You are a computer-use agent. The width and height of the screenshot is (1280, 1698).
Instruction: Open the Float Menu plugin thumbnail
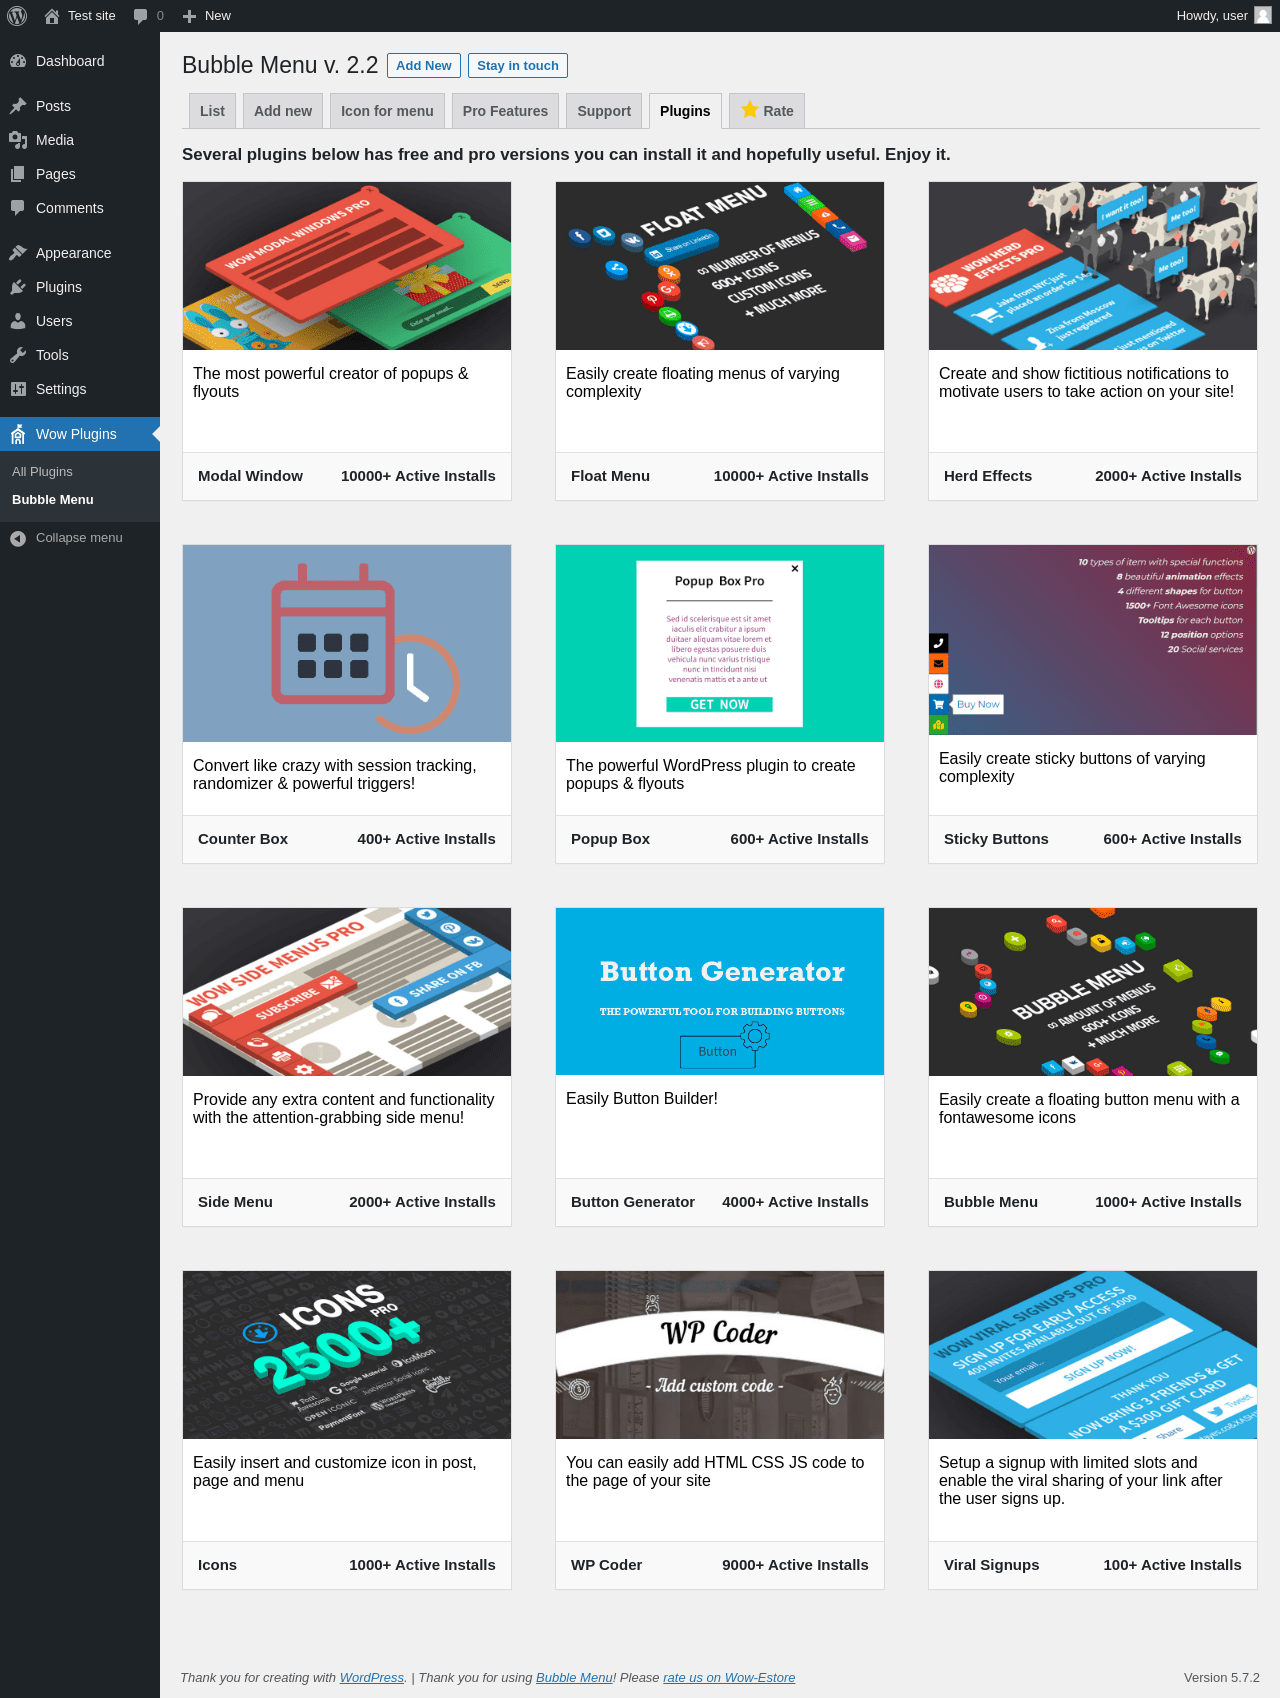coord(720,266)
